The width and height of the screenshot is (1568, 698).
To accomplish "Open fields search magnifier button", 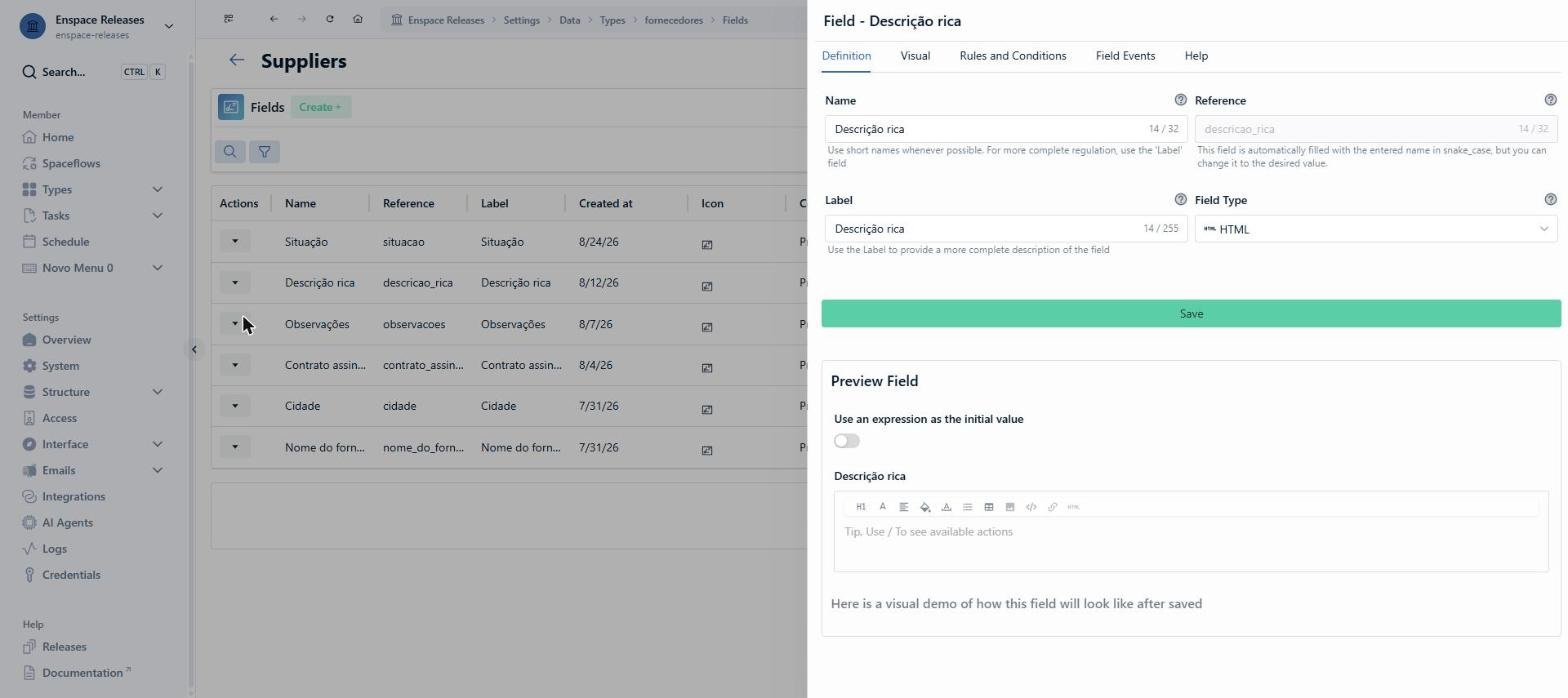I will coord(230,152).
